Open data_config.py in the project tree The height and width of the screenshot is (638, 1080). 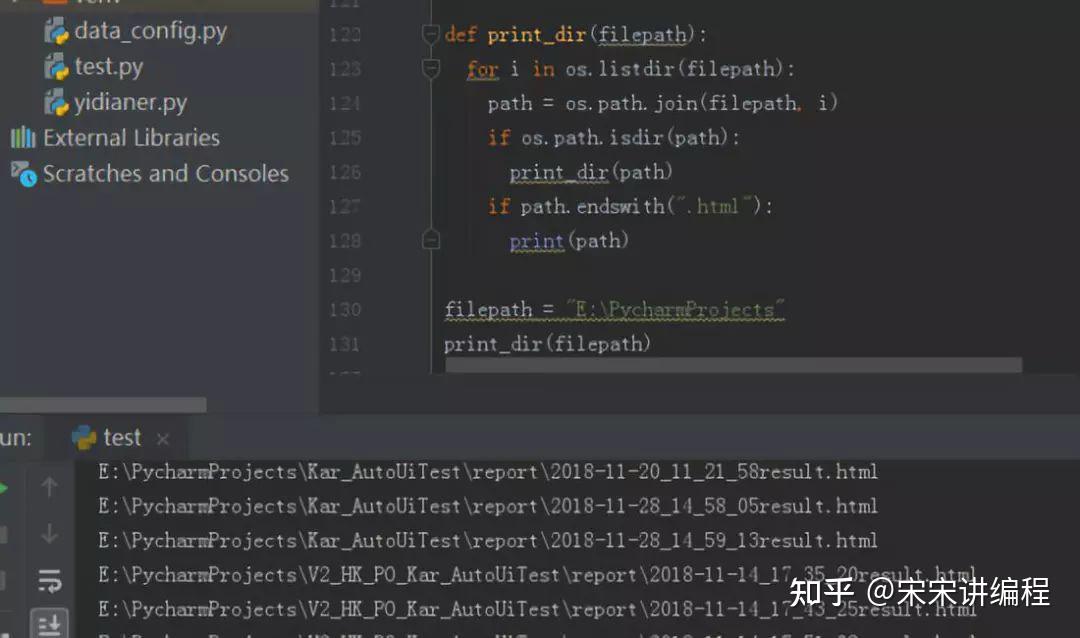pos(150,31)
